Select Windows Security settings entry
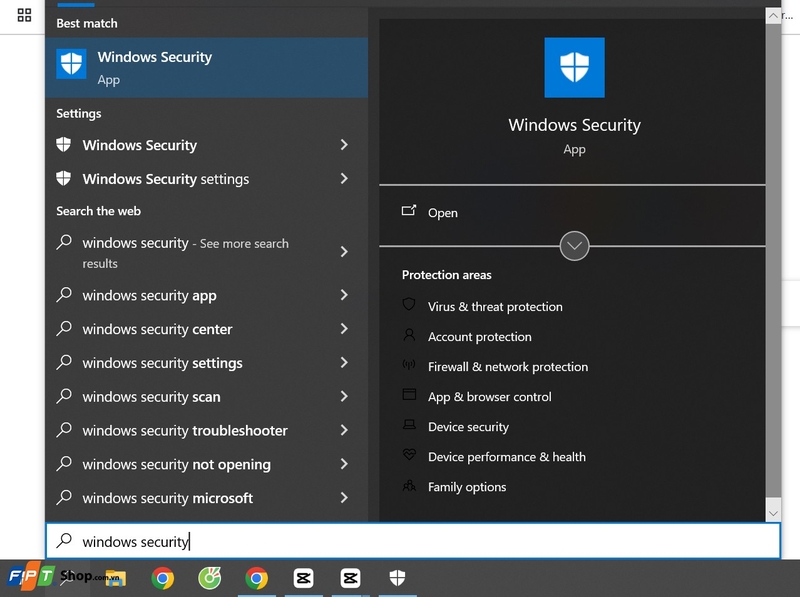The image size is (800, 597). pos(207,179)
